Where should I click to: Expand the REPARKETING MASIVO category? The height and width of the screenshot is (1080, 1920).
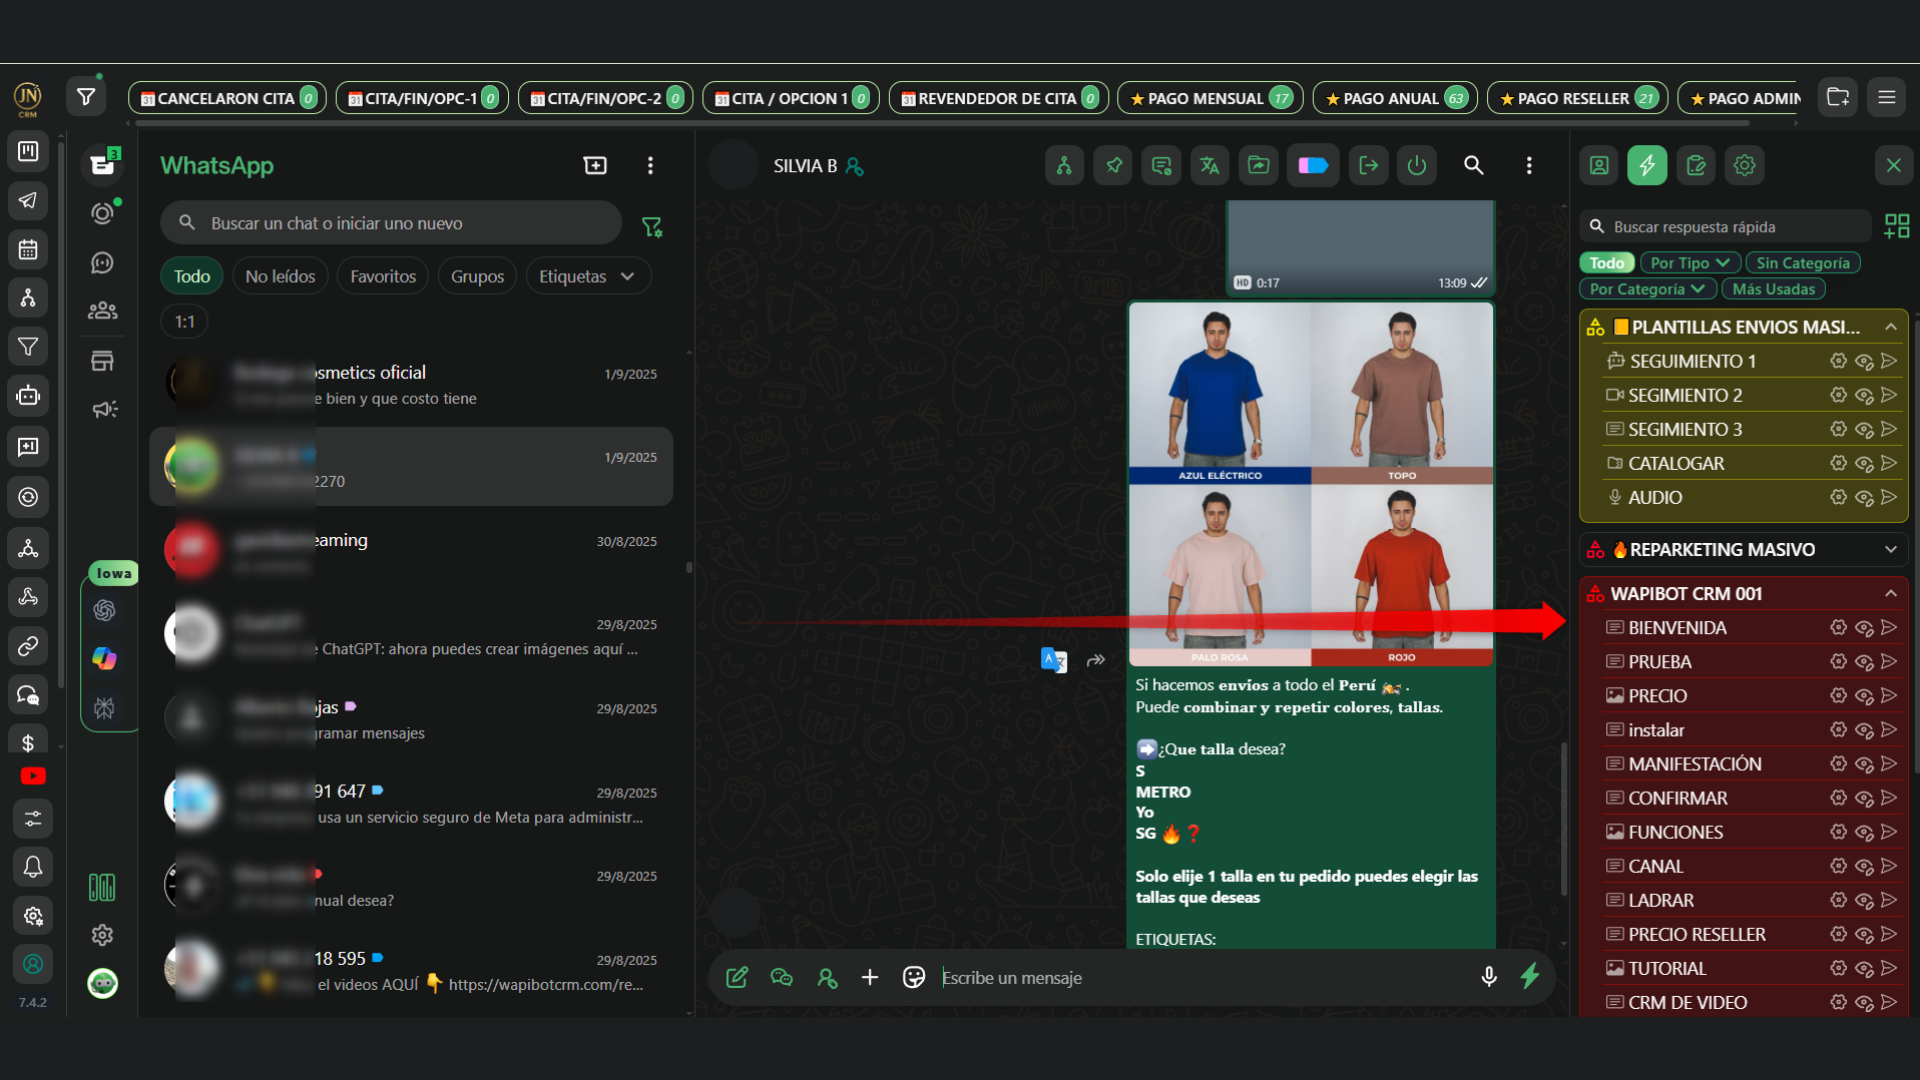tap(1890, 549)
